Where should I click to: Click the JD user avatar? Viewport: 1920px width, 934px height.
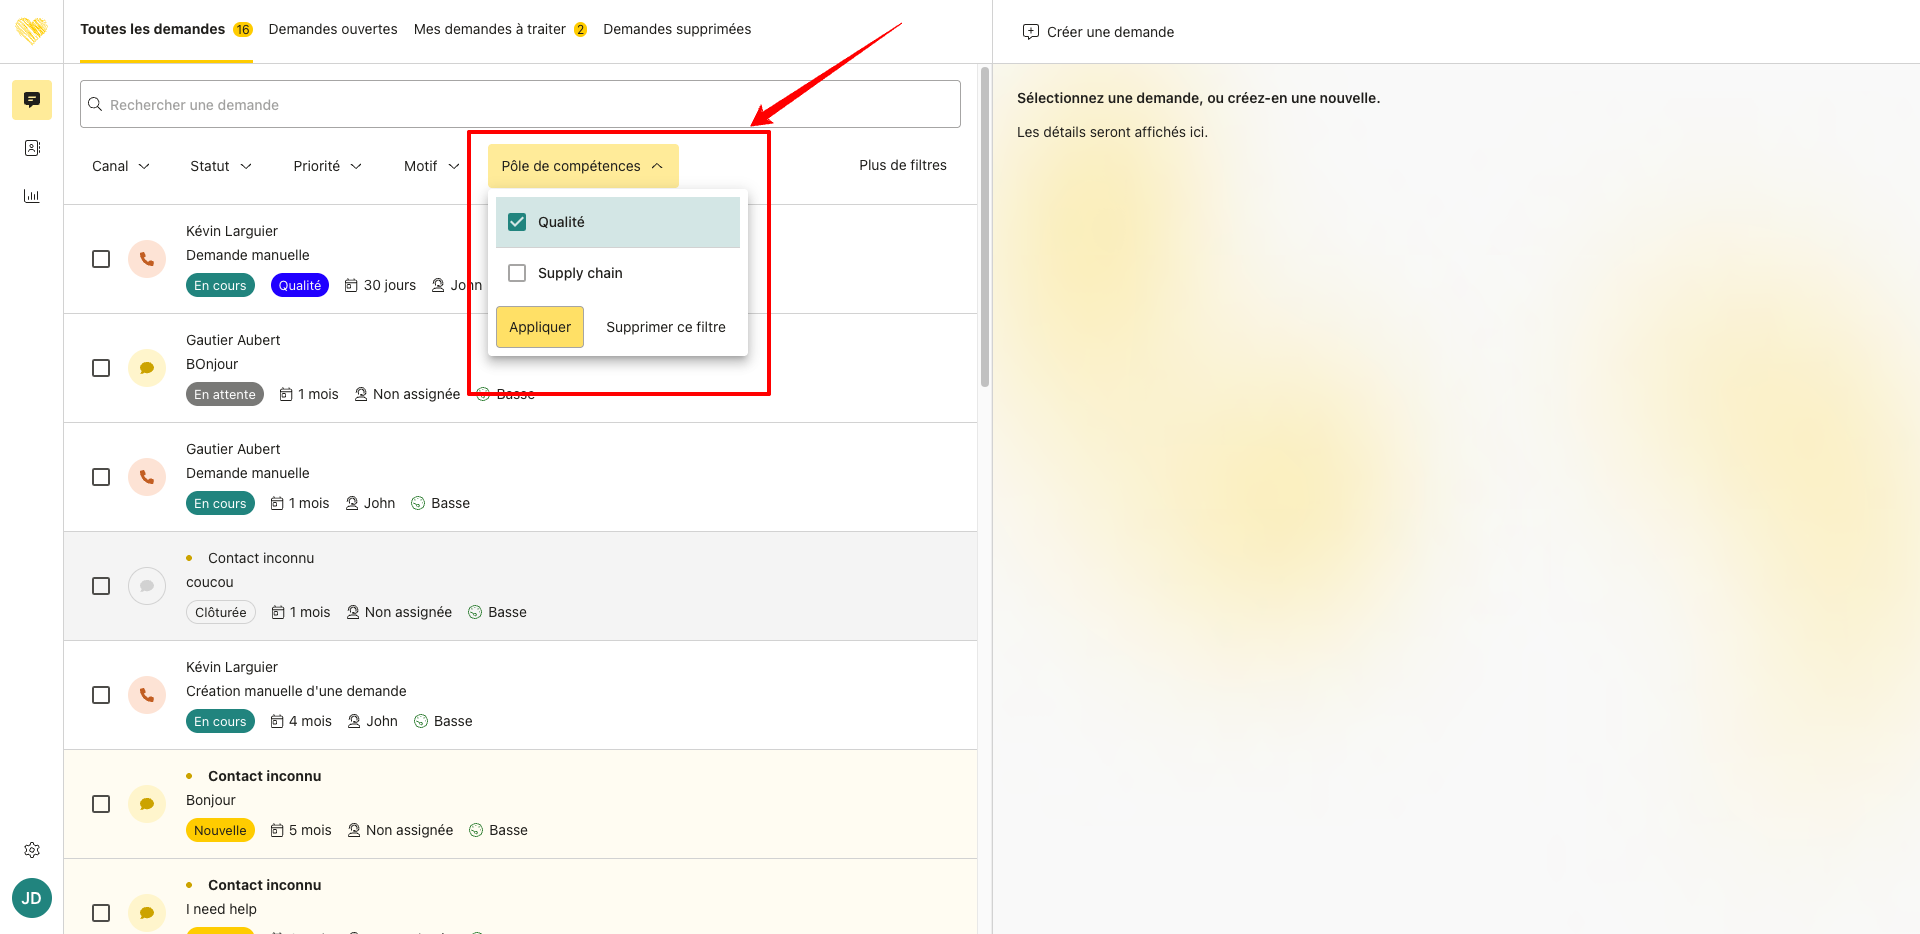[x=32, y=898]
